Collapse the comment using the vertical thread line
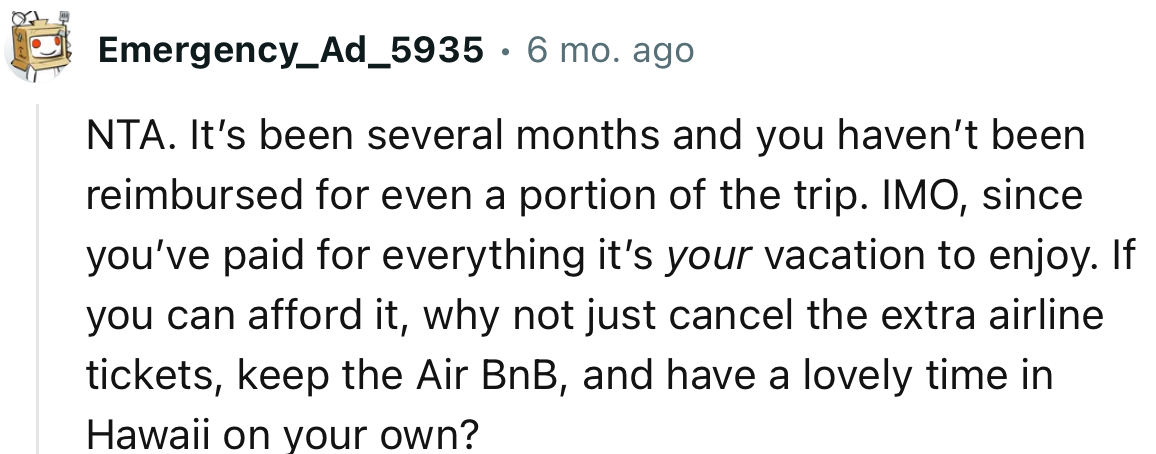Image resolution: width=1156 pixels, height=454 pixels. [x=38, y=279]
